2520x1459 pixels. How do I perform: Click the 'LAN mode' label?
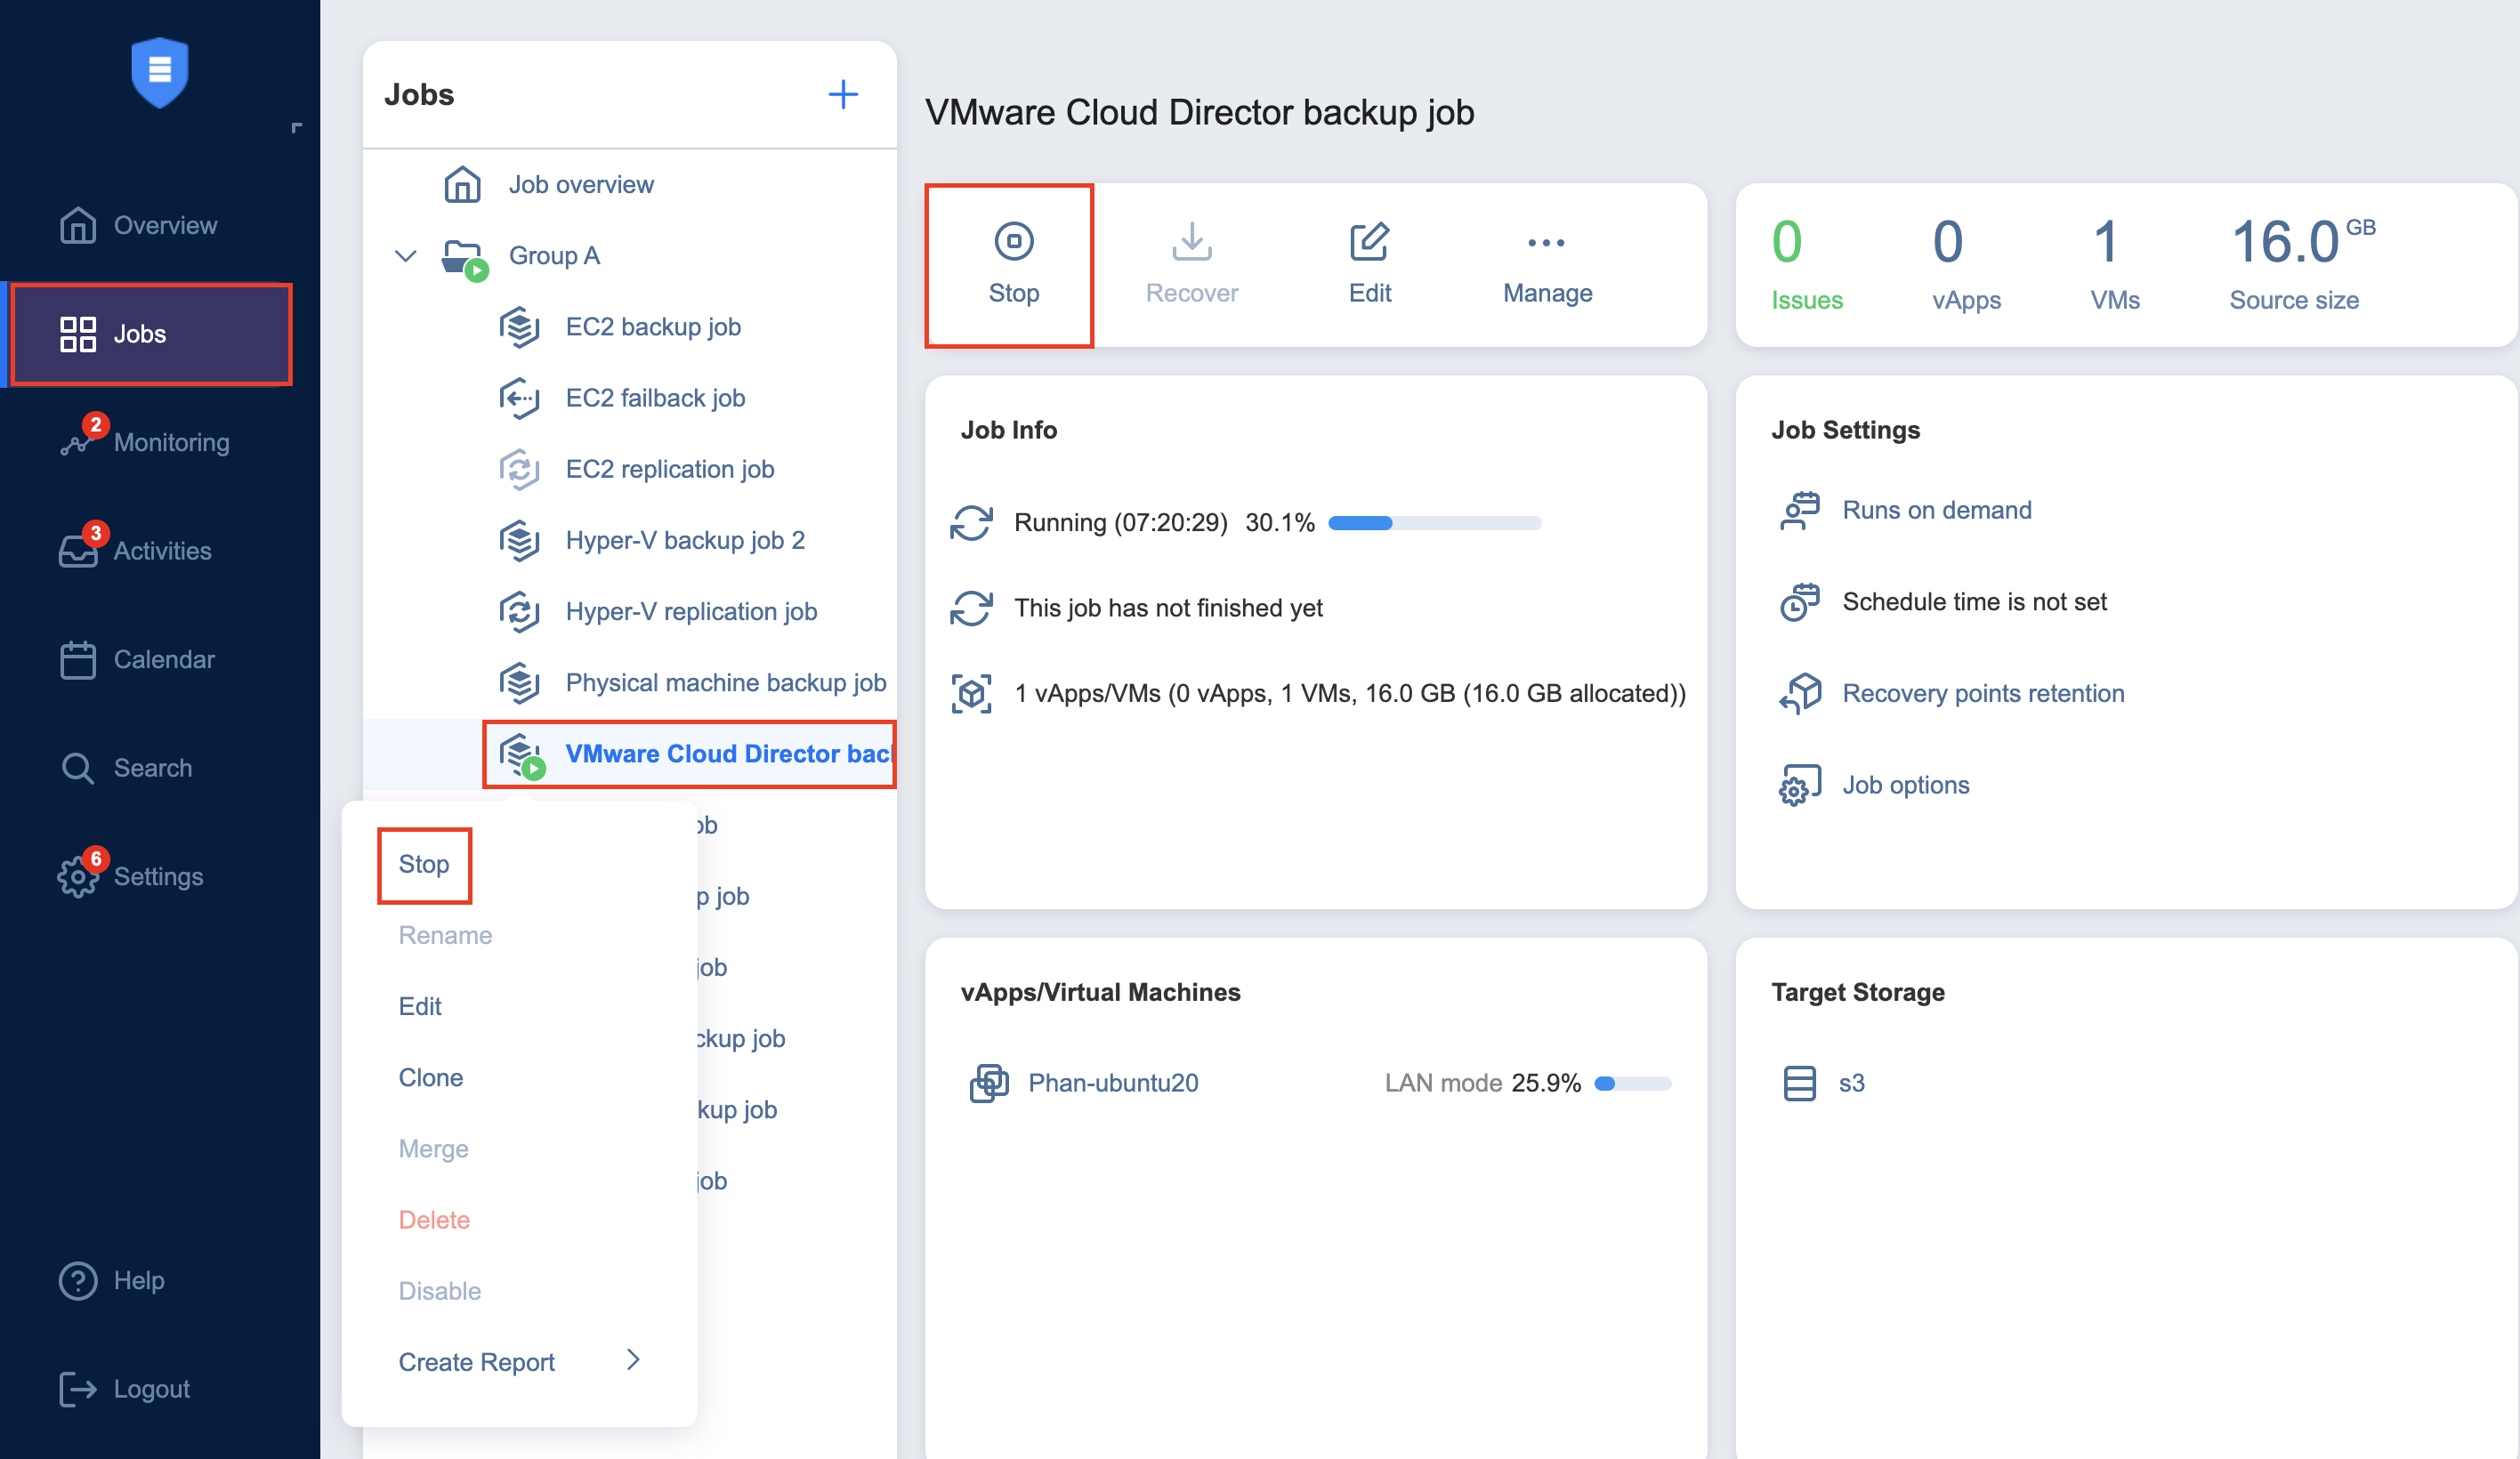[1443, 1083]
